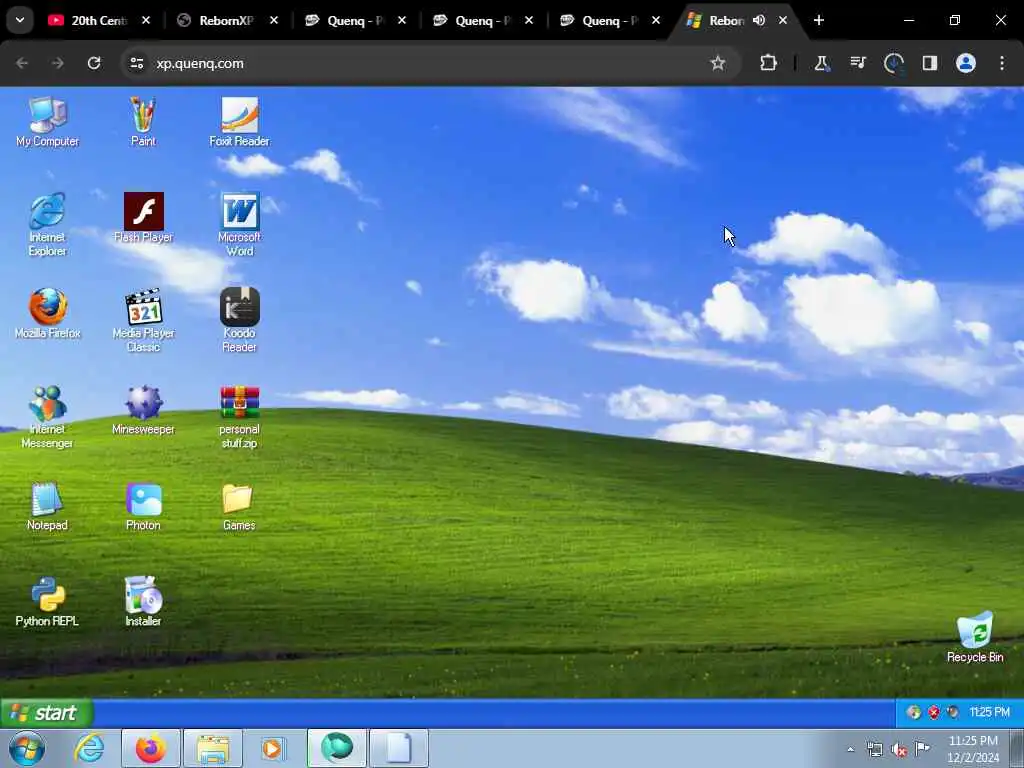View site information icon
Viewport: 1024px width, 768px height.
pos(136,63)
